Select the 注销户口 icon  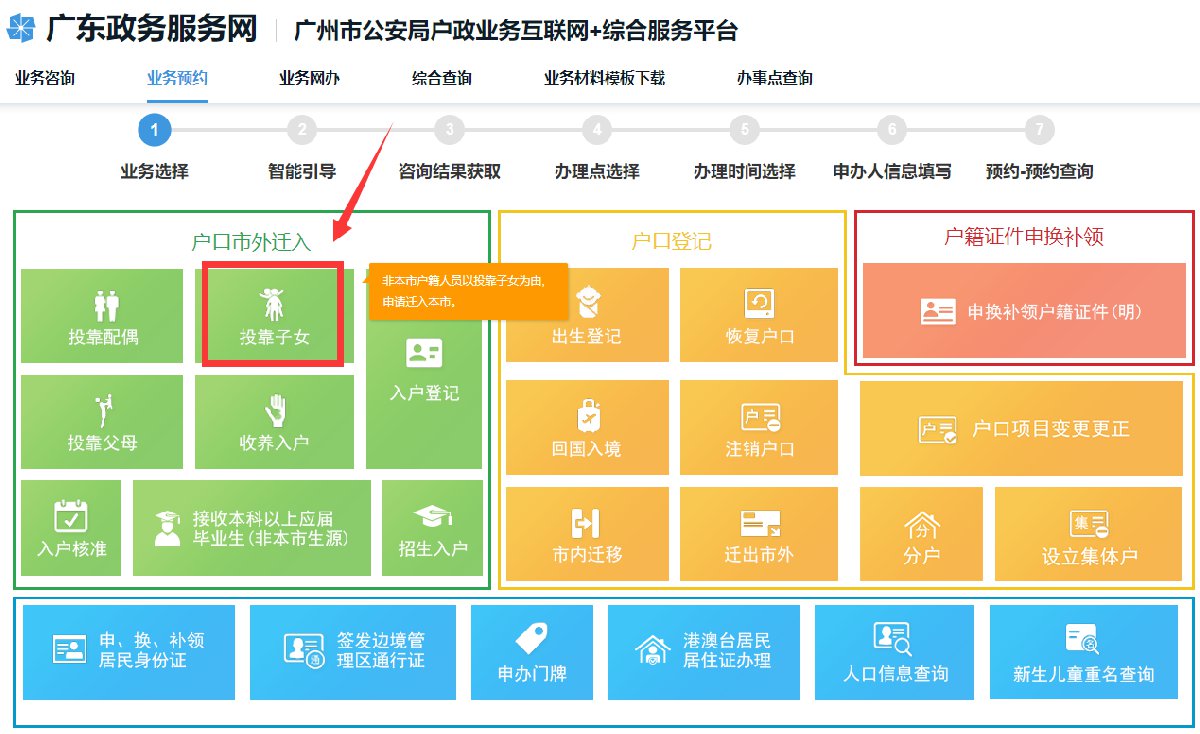(758, 425)
